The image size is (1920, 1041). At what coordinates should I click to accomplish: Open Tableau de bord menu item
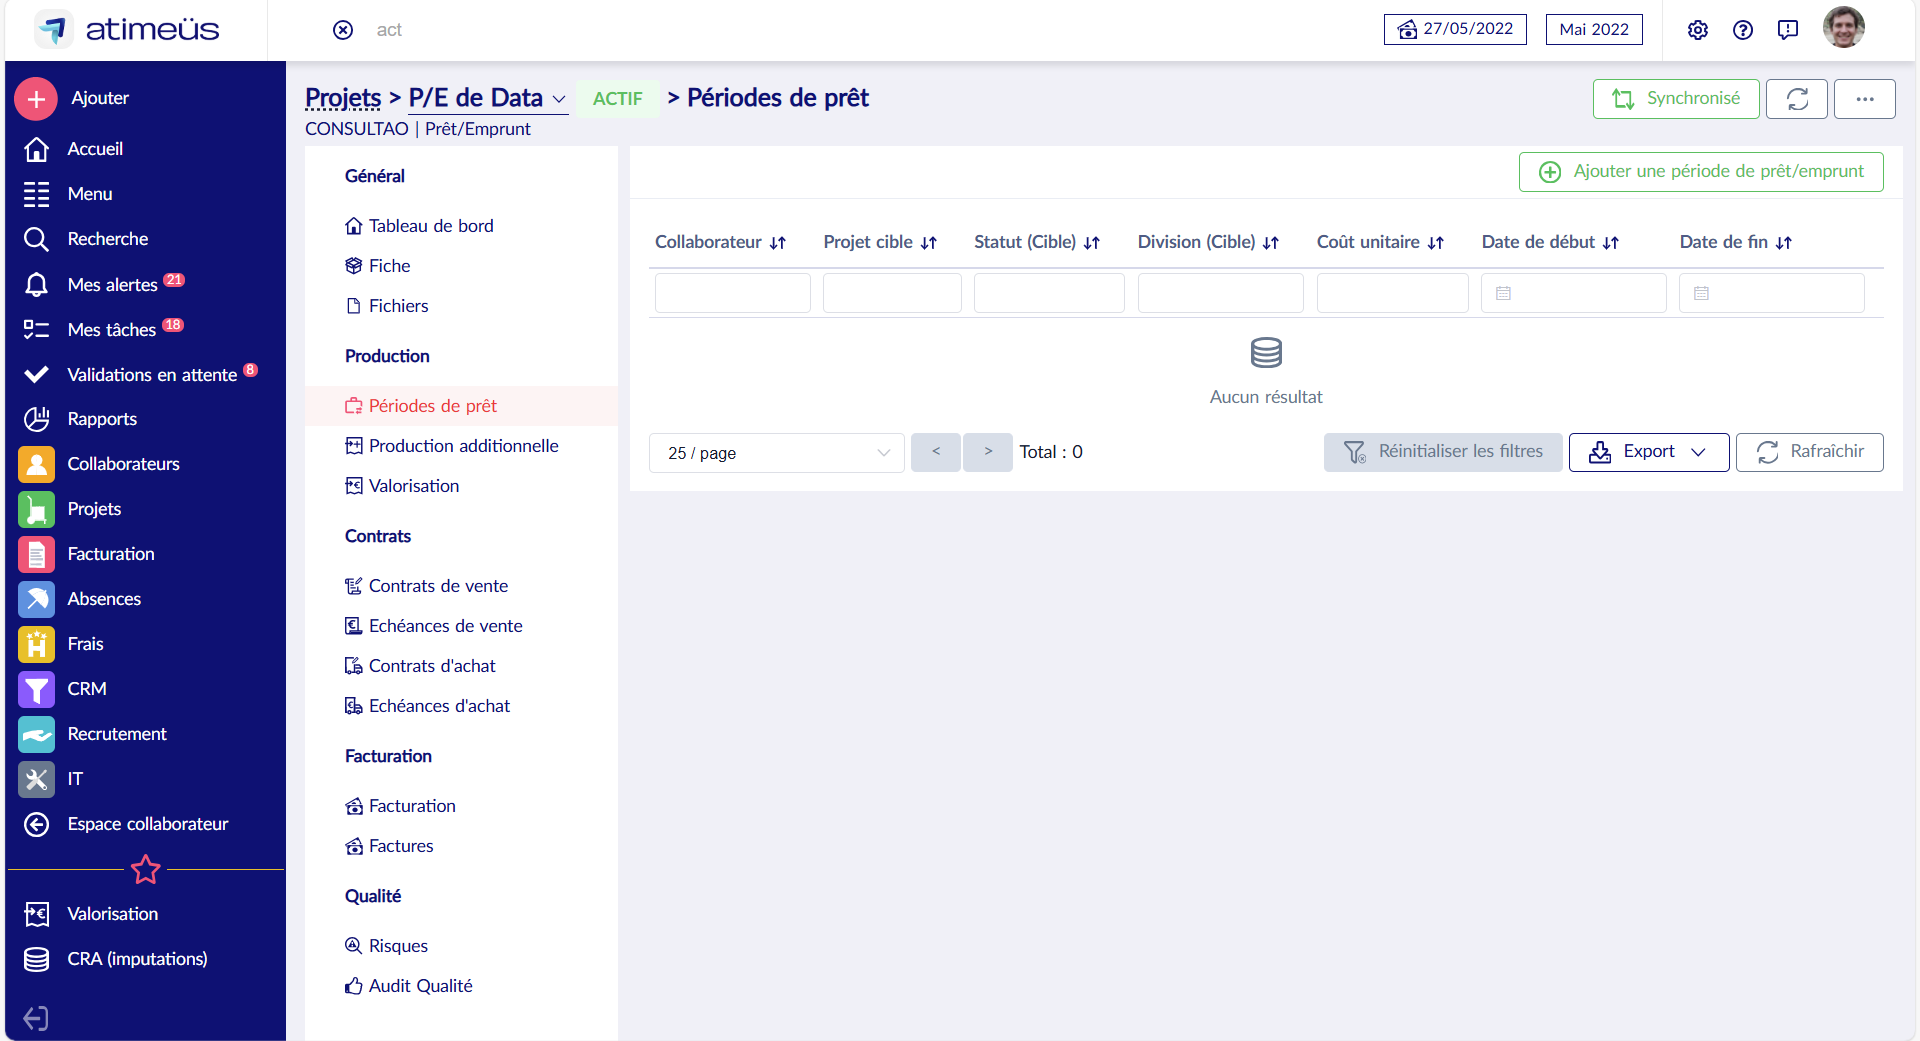[x=420, y=226]
